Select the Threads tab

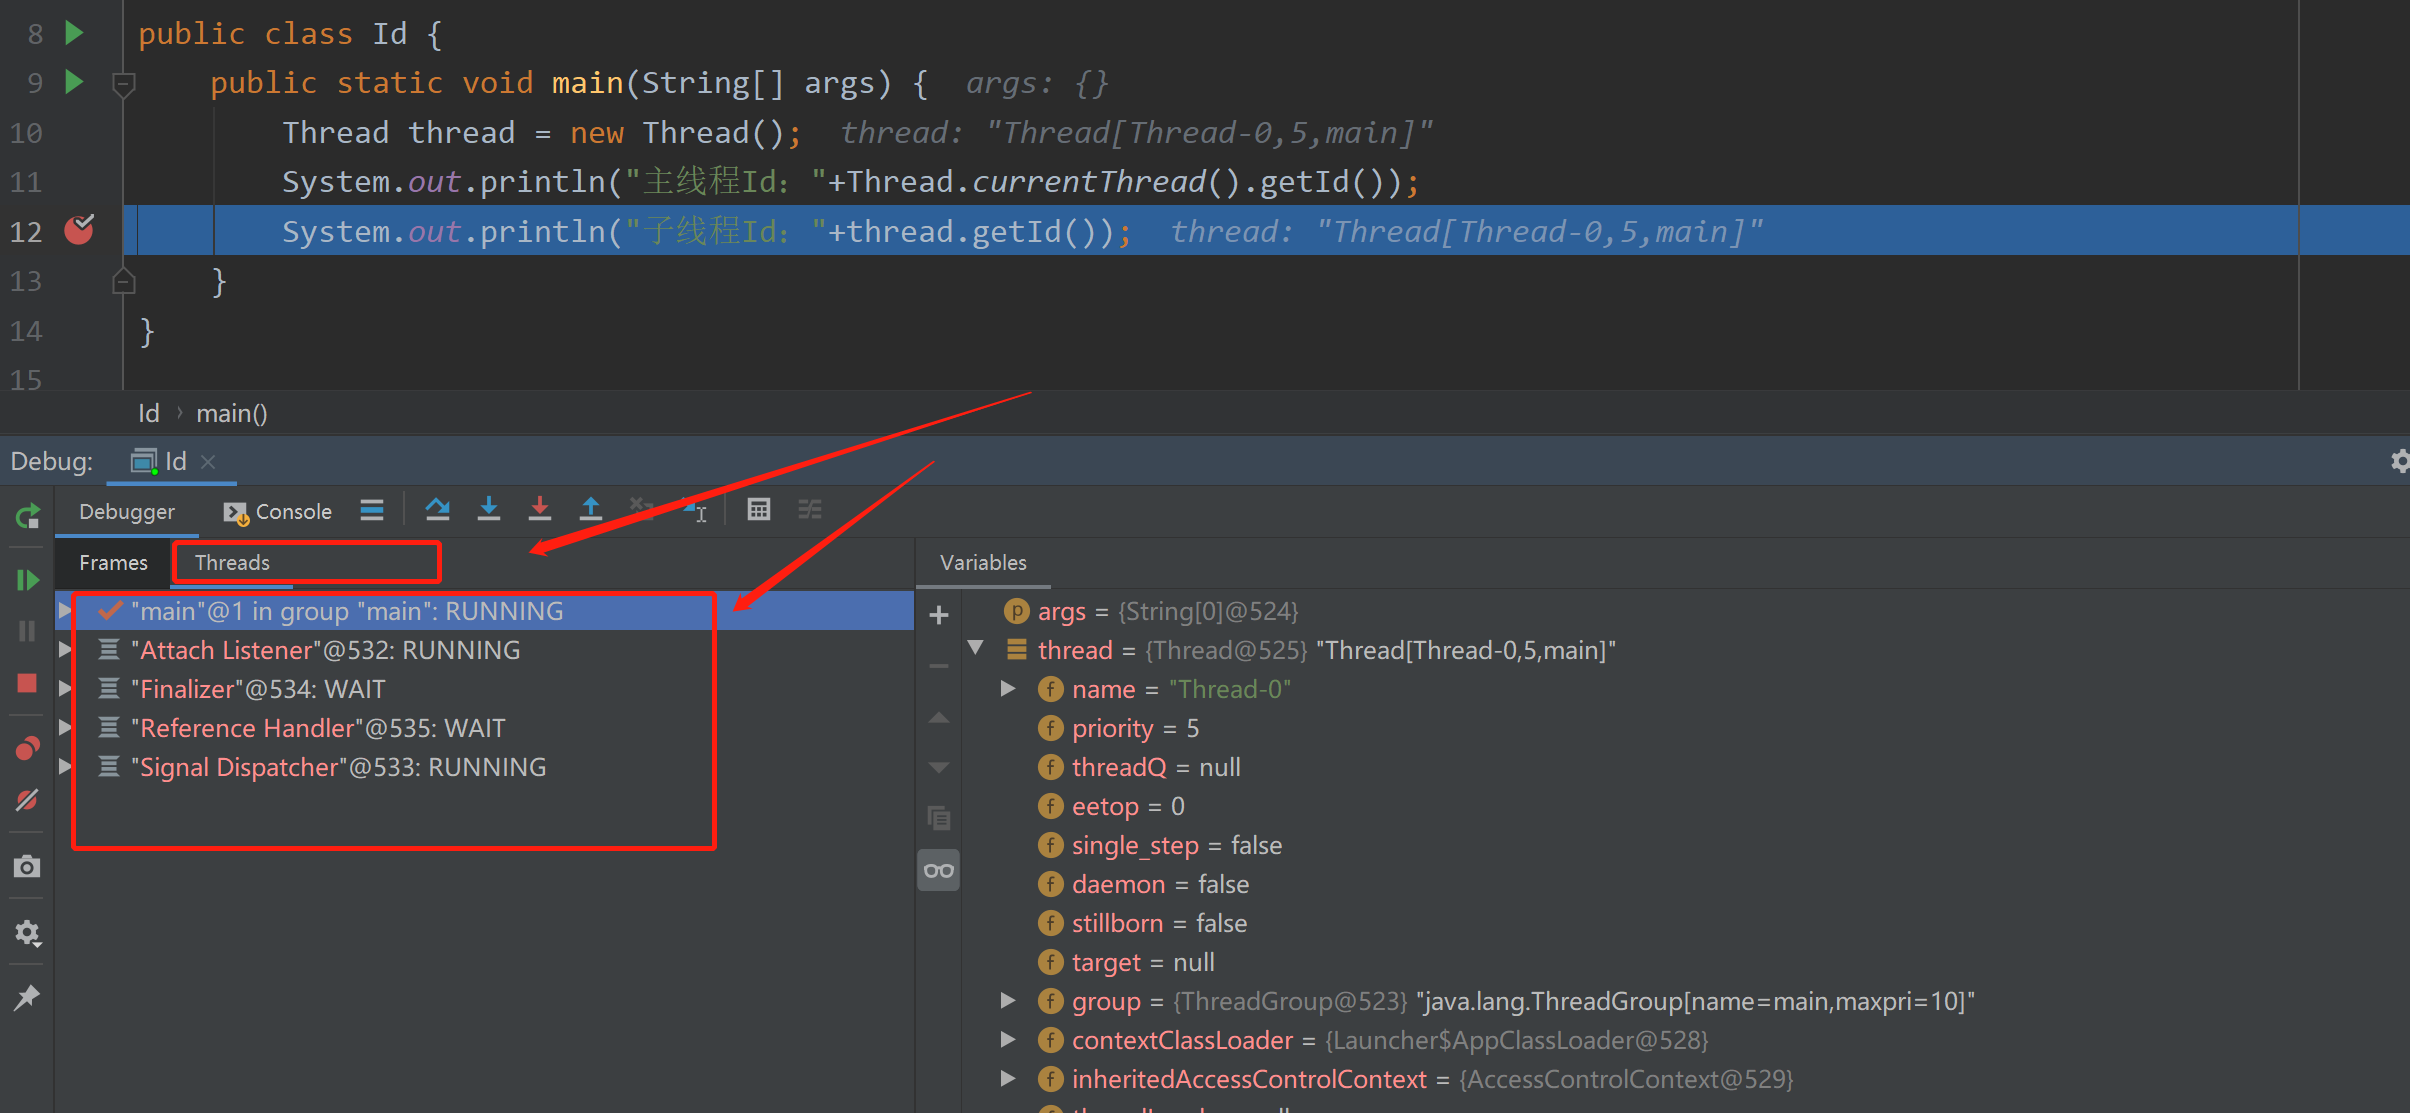pos(232,563)
